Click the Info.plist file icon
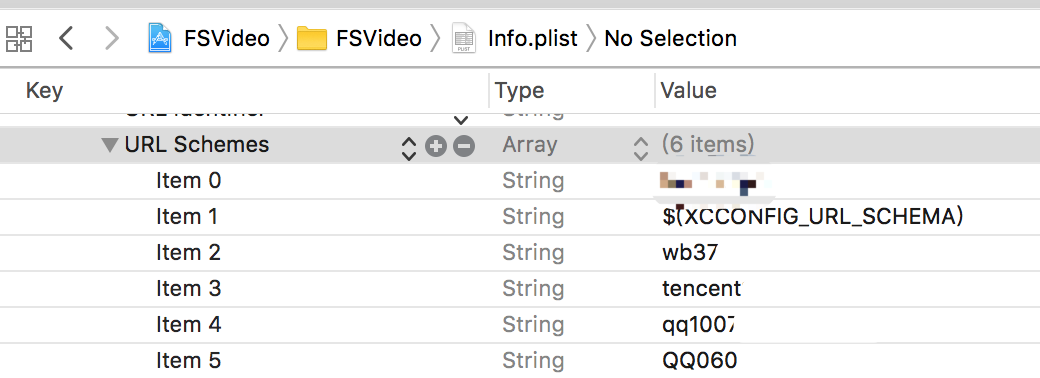Screen dimensions: 1040x378 click(x=464, y=38)
